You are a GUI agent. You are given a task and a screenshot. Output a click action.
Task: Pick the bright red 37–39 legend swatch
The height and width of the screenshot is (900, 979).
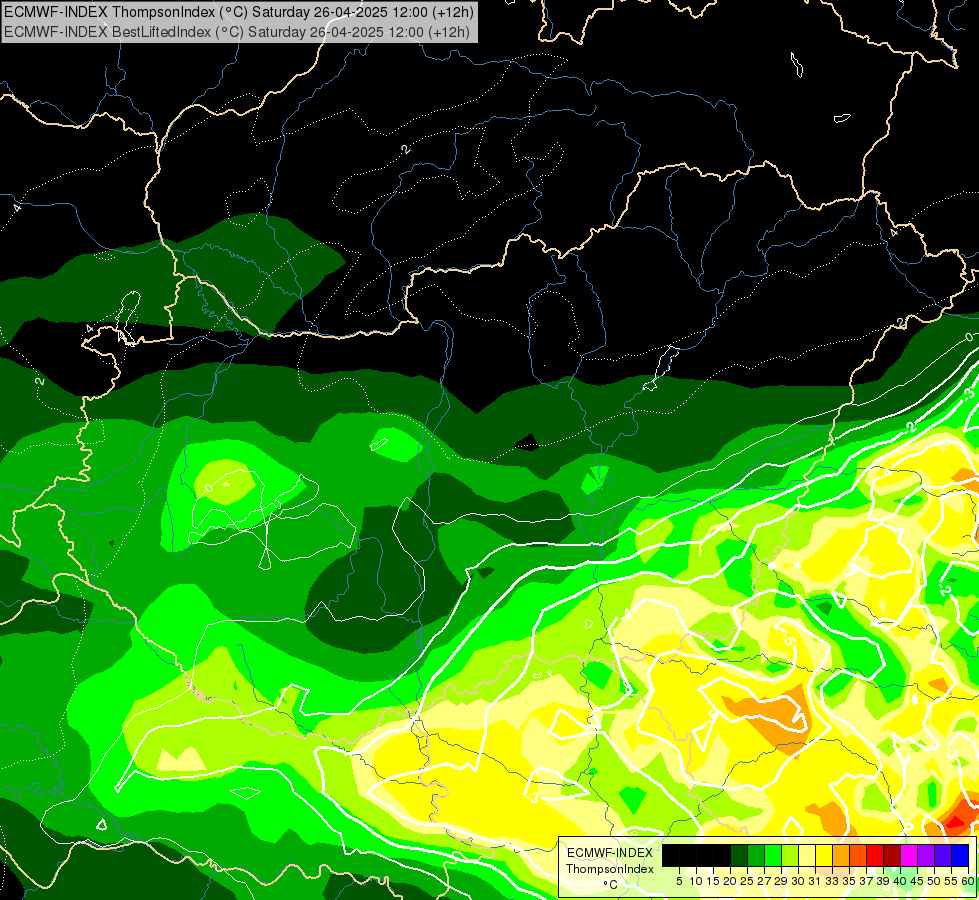(x=875, y=855)
